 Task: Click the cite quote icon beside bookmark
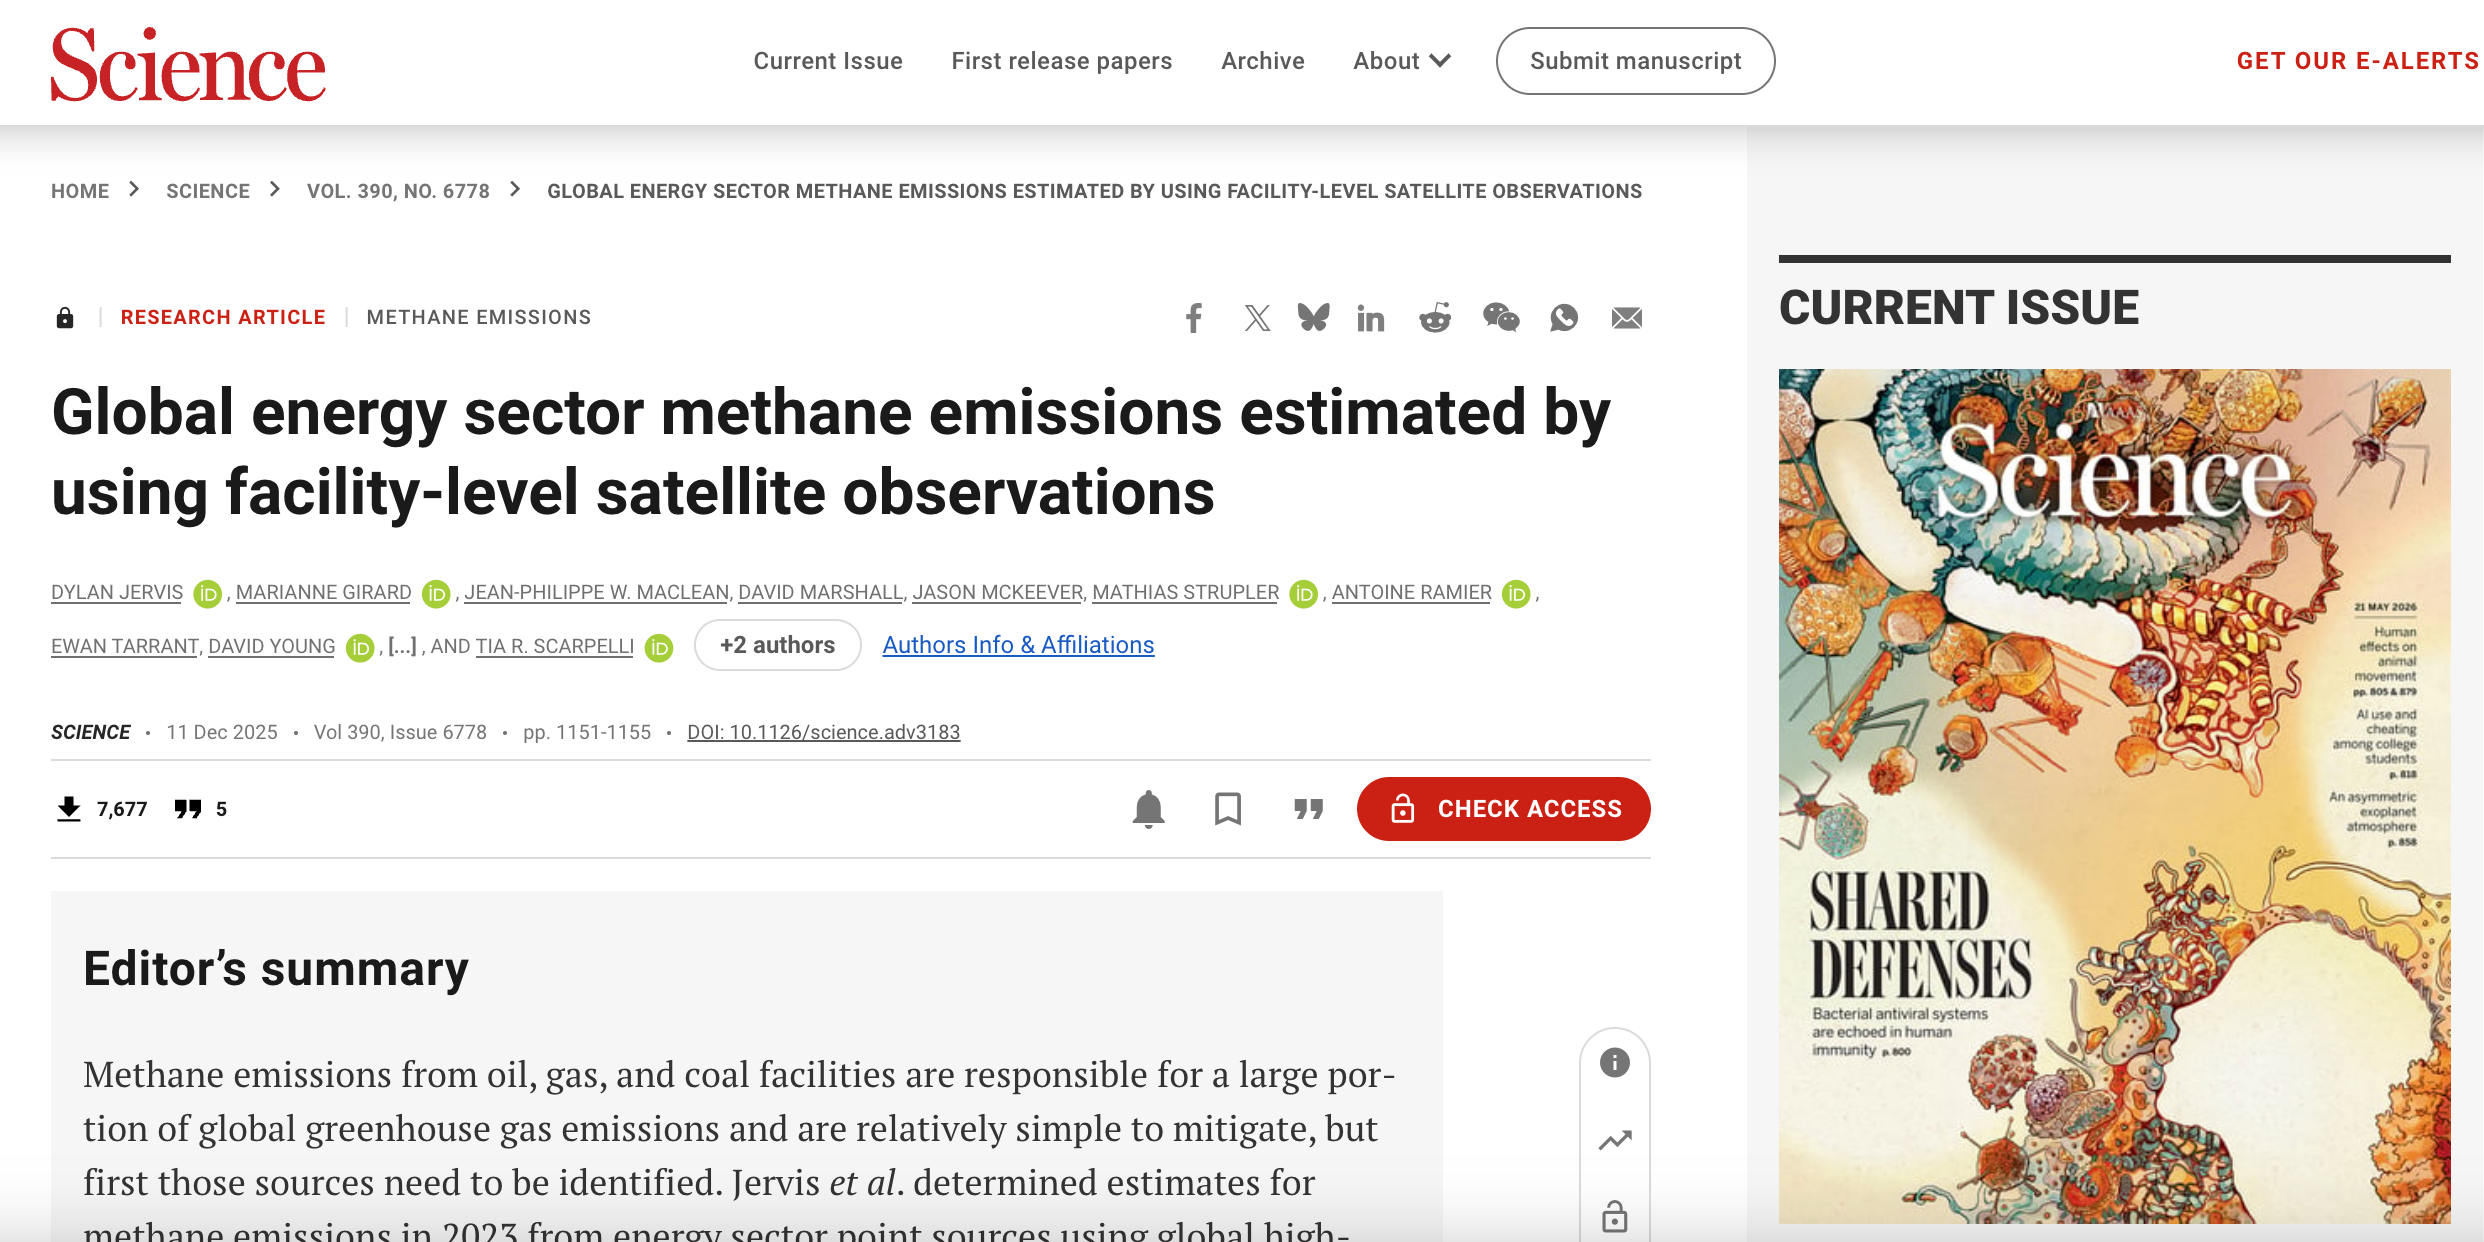pyautogui.click(x=1308, y=809)
